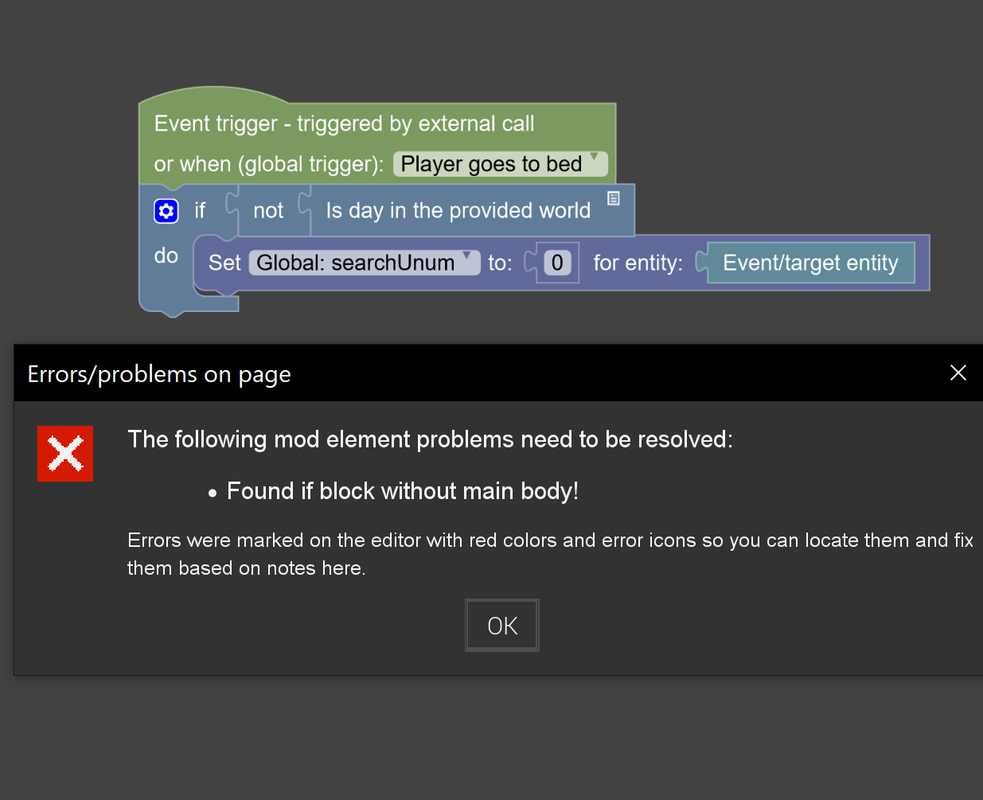
Task: Click the 'Set' label on the purple block
Action: click(224, 263)
